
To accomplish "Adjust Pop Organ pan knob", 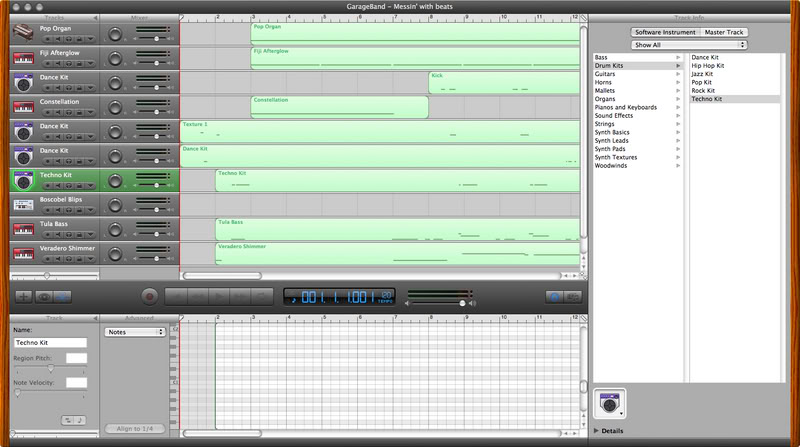I will [115, 34].
